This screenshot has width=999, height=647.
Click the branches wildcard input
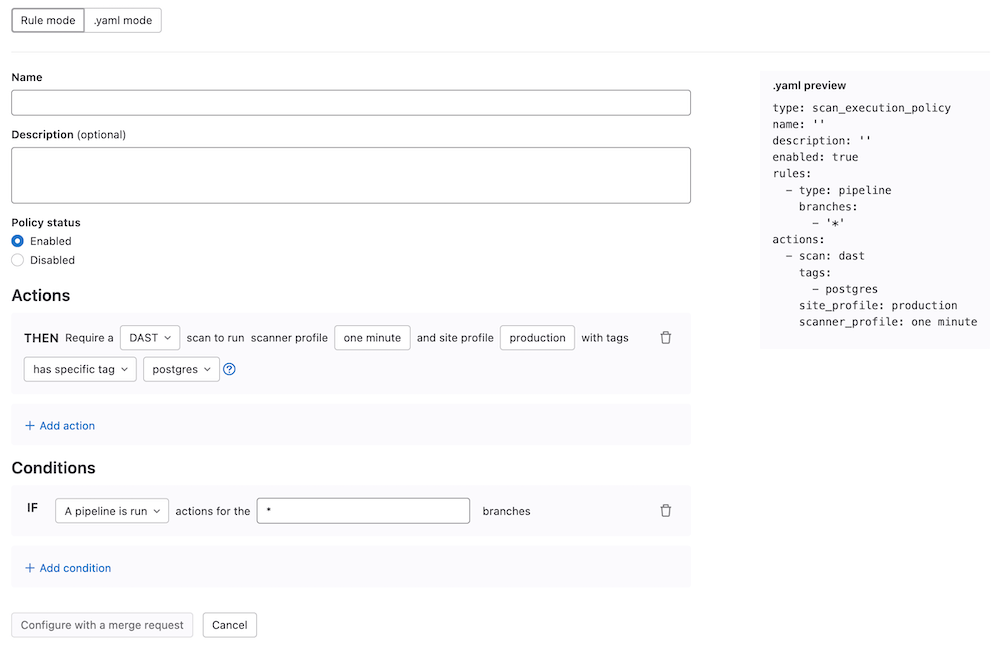[363, 510]
